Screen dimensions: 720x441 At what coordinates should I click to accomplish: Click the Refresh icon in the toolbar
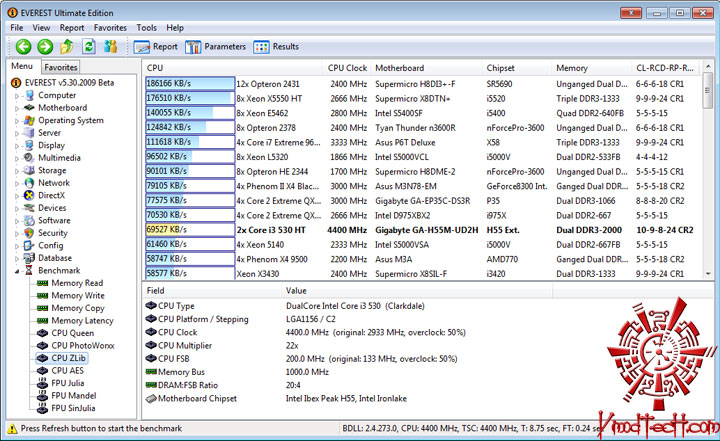pos(89,46)
